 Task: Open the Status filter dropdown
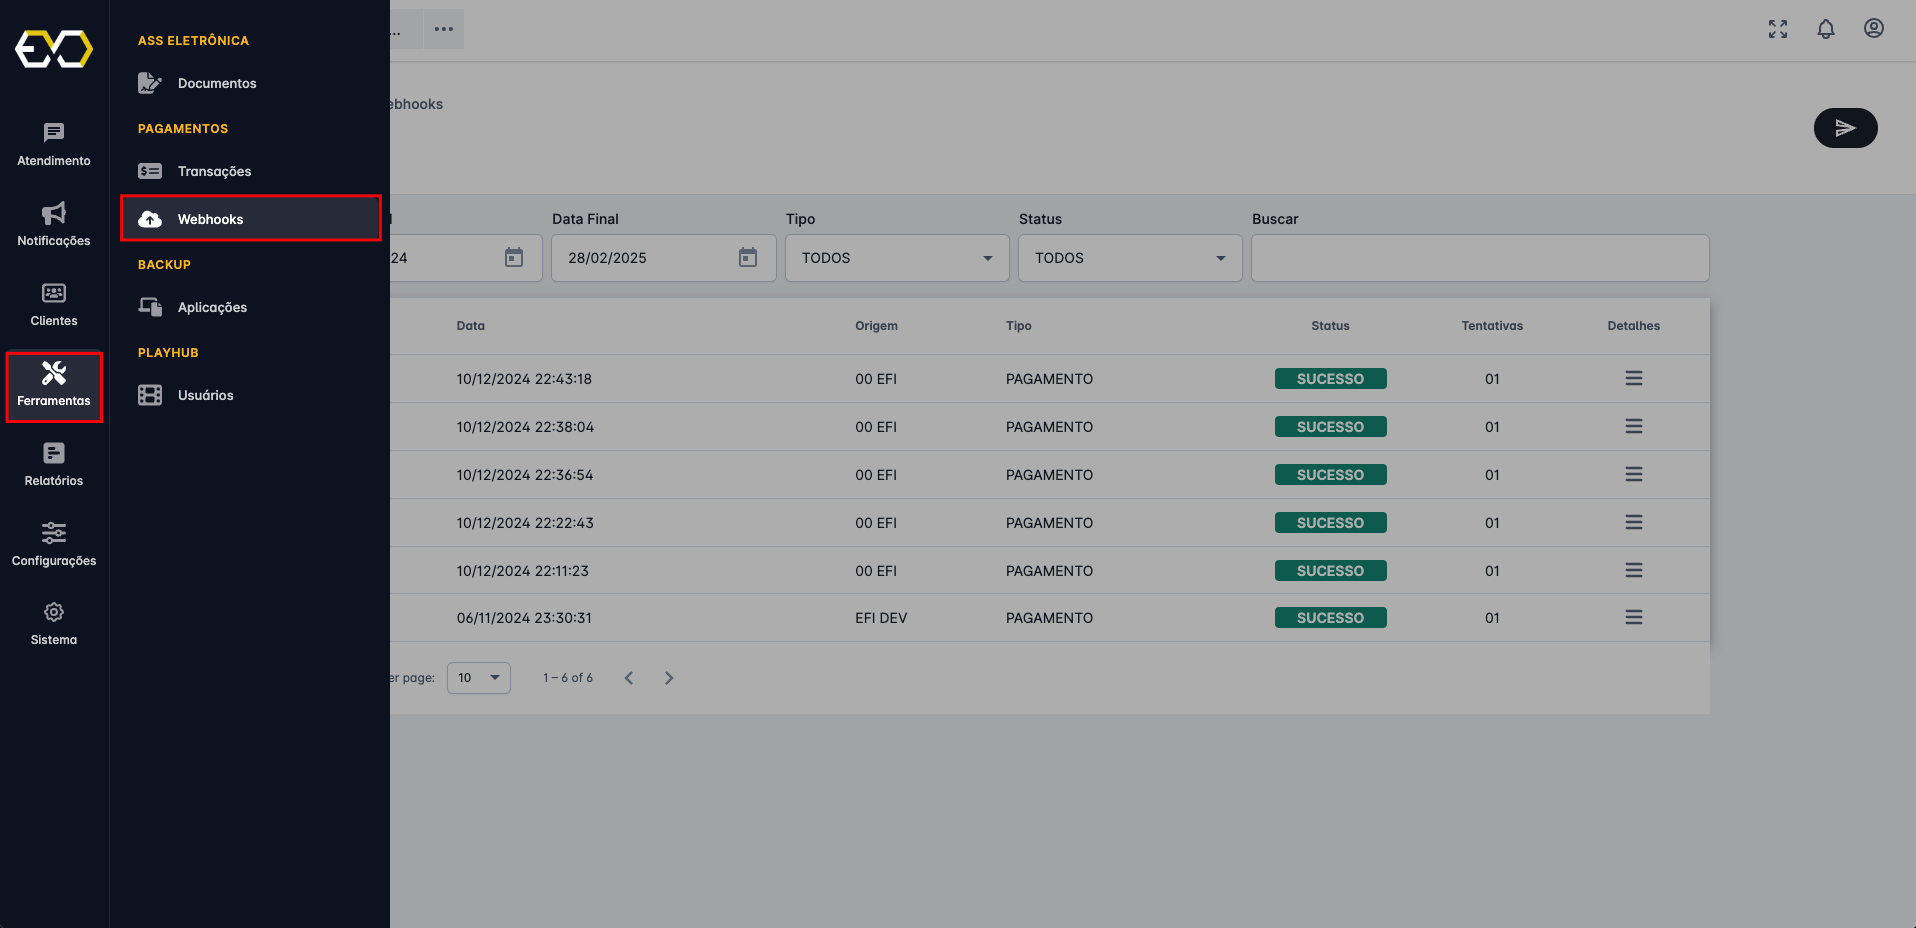pos(1219,258)
